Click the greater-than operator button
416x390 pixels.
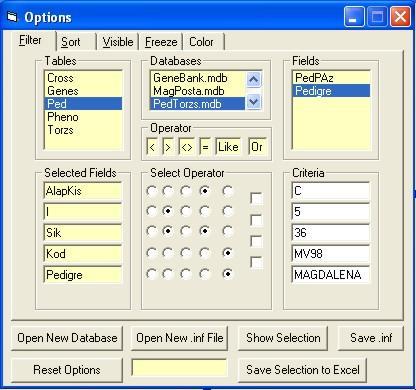(168, 147)
